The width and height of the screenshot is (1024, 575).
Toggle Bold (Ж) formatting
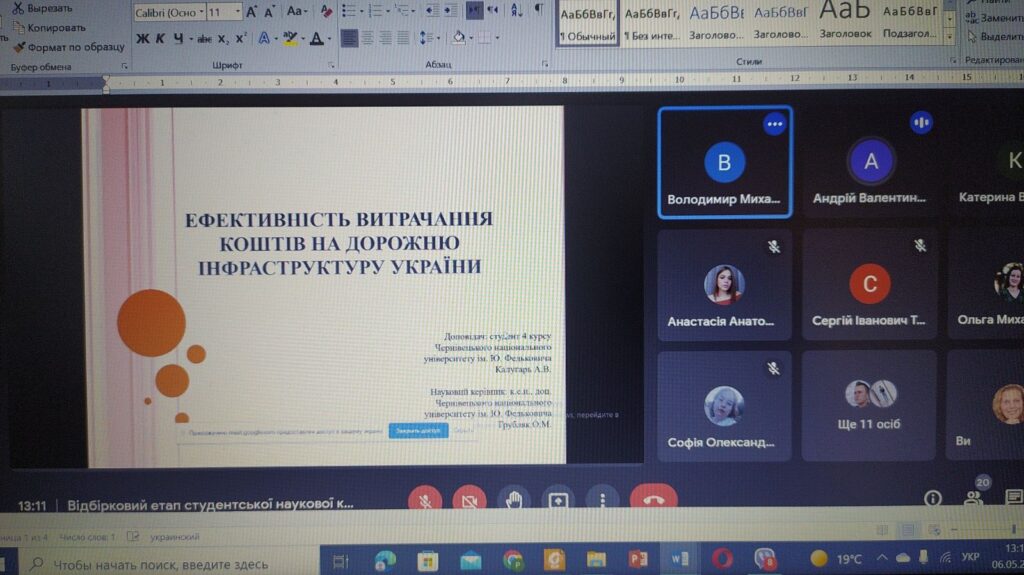click(x=142, y=39)
